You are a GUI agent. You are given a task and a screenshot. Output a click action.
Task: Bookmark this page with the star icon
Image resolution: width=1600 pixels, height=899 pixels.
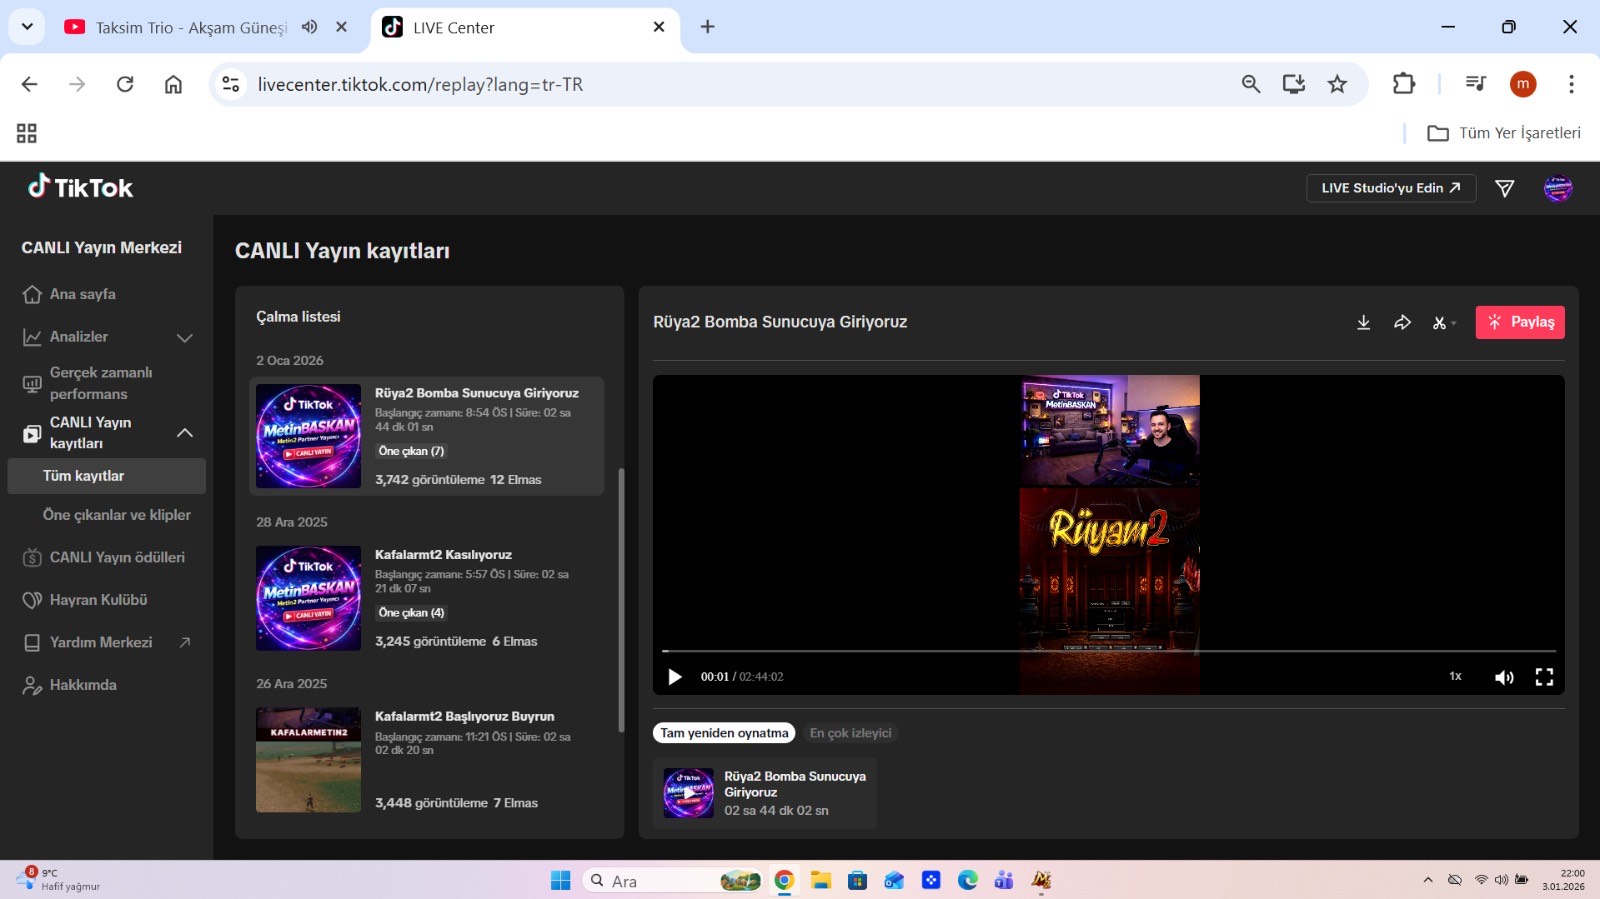click(1338, 84)
